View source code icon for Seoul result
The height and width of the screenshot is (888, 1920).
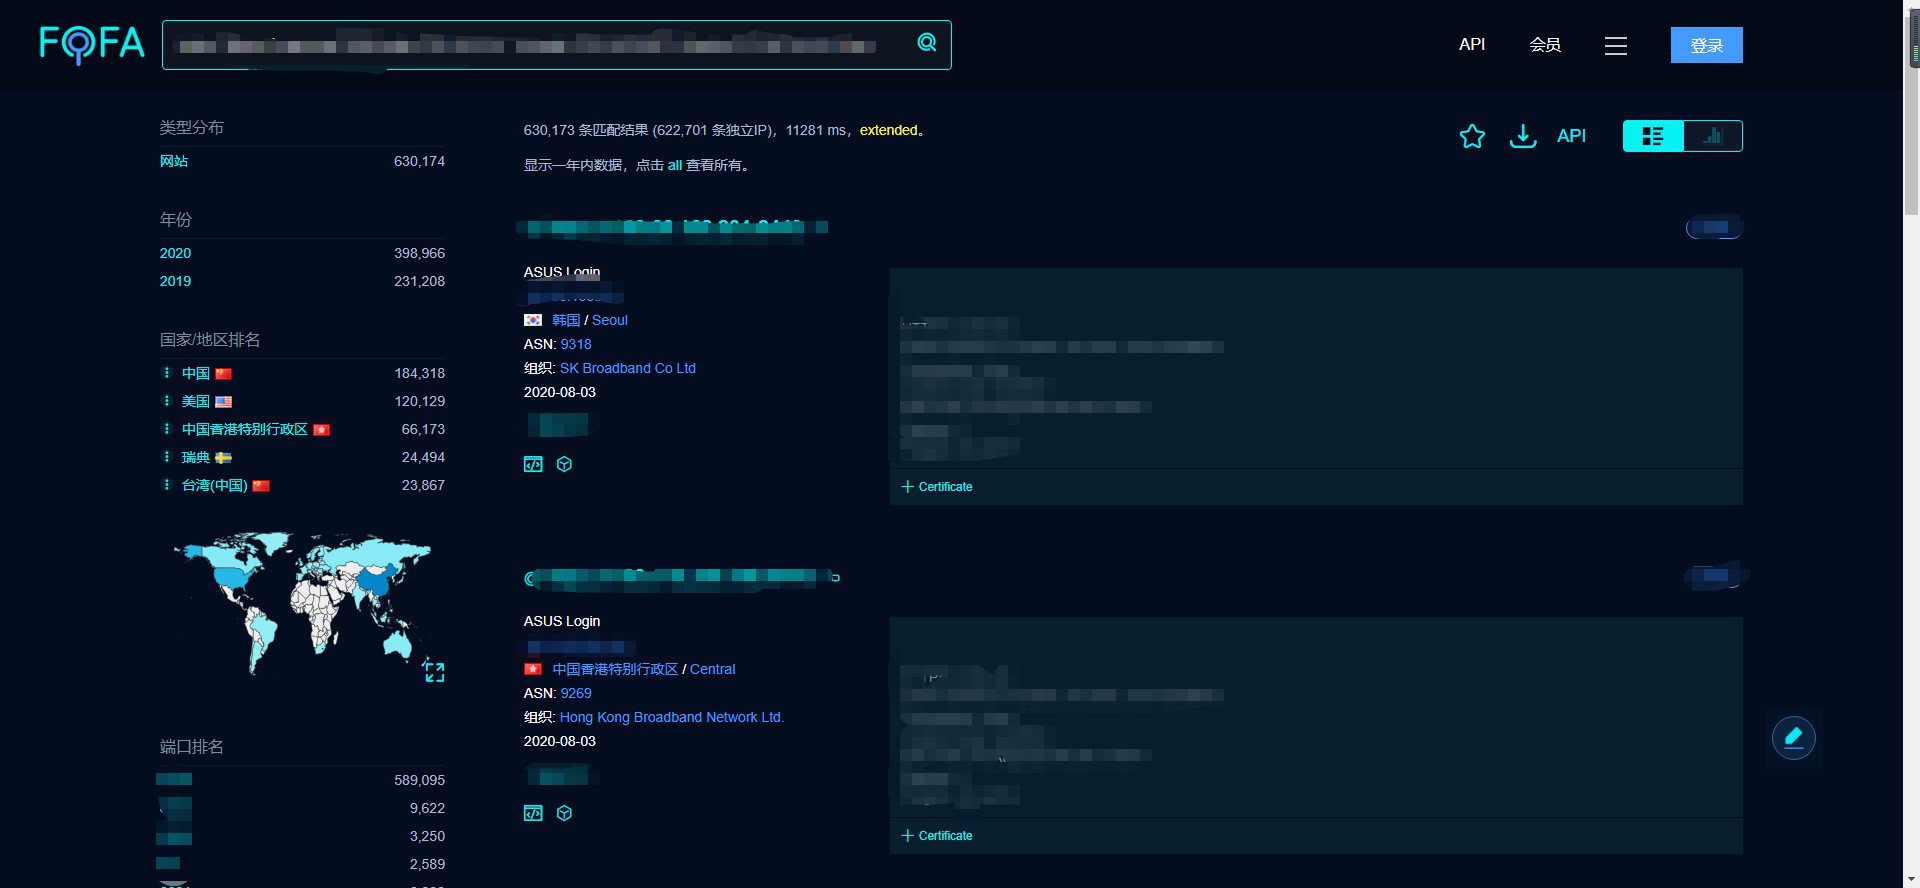coord(533,464)
